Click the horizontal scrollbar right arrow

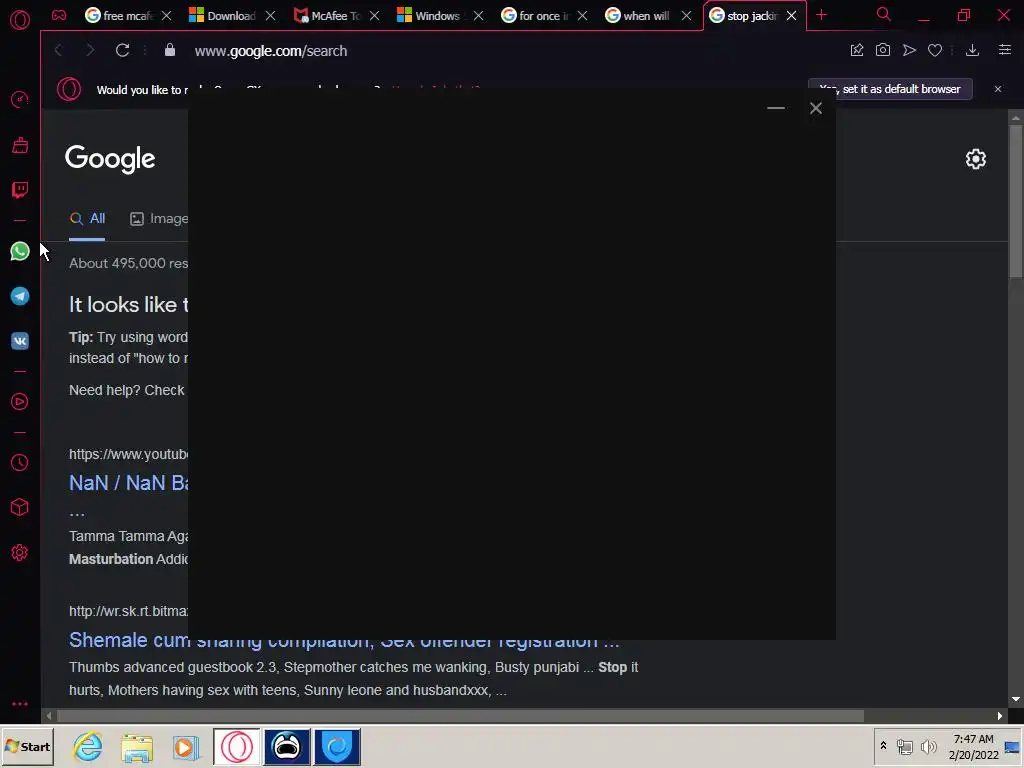click(x=999, y=716)
